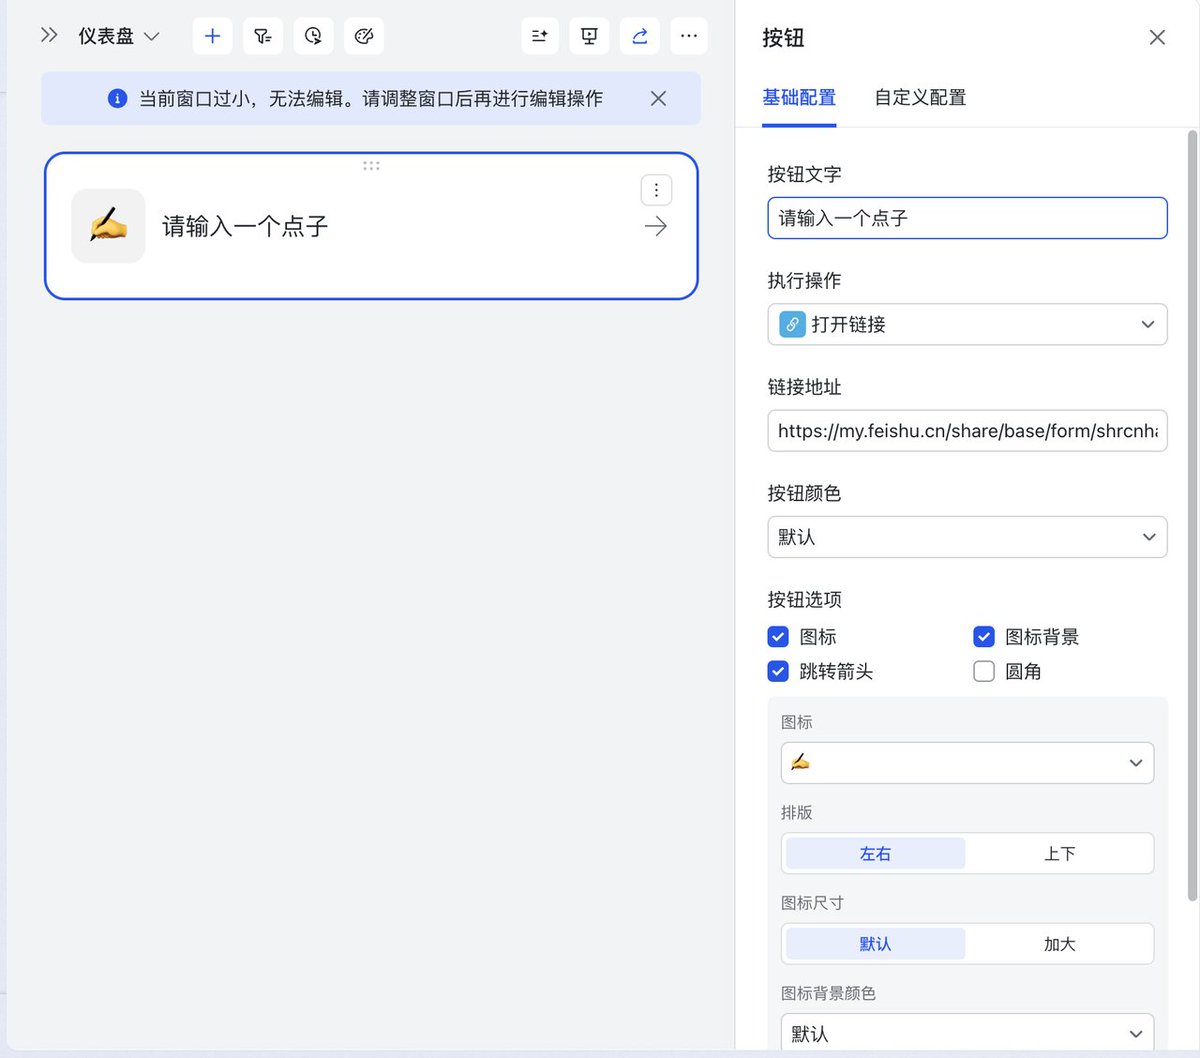The image size is (1200, 1058).
Task: Enable the 圆角 checkbox
Action: (984, 671)
